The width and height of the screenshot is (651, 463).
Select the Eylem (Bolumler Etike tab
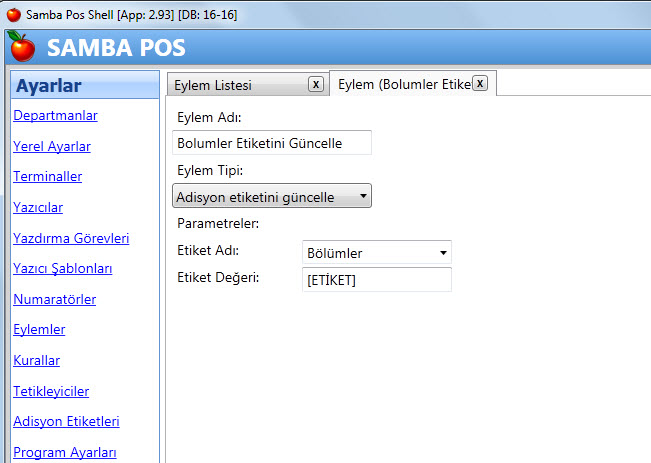403,84
